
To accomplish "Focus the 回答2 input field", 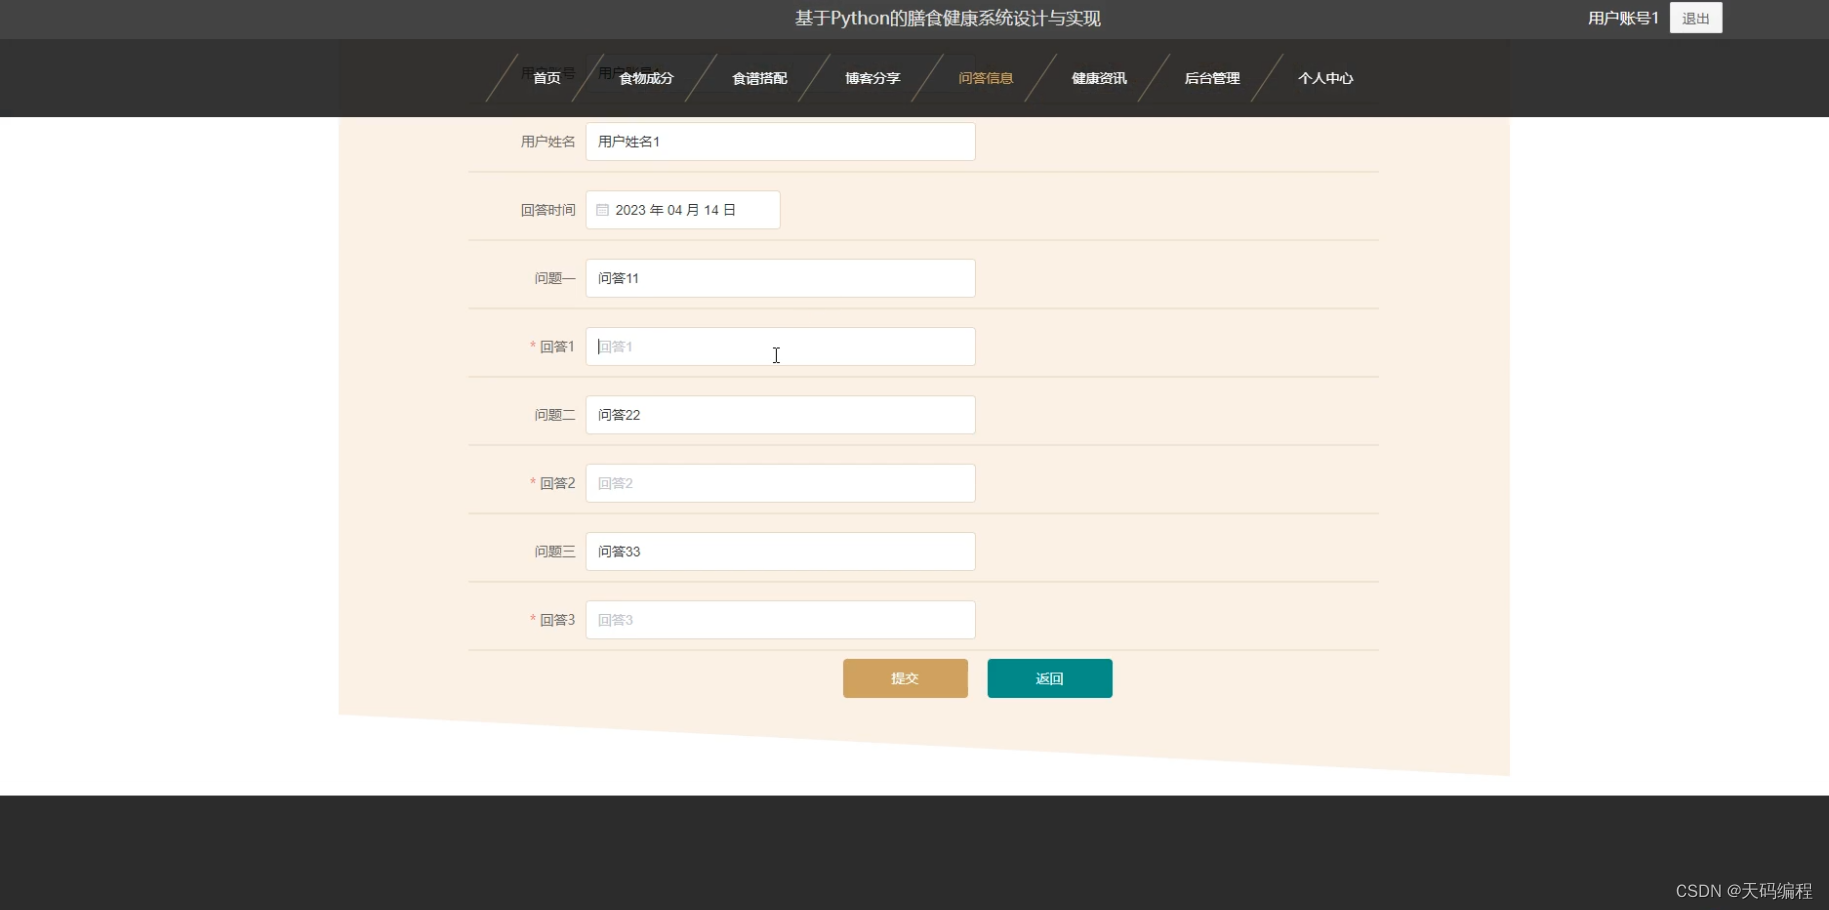I will (x=780, y=483).
